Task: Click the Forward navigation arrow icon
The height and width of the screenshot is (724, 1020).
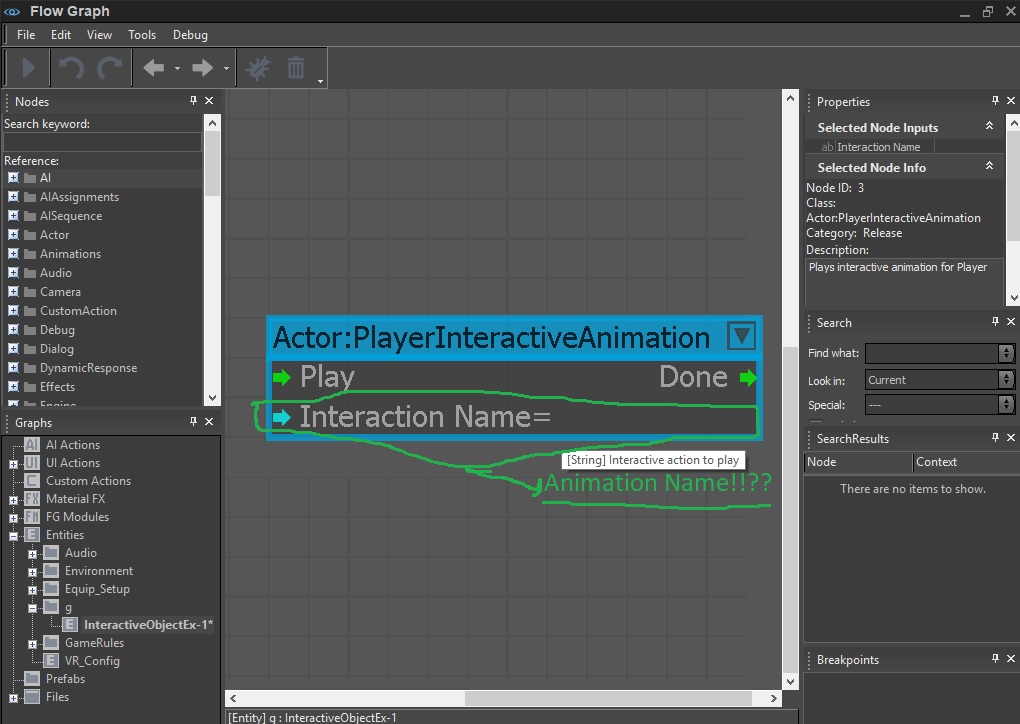Action: tap(203, 68)
